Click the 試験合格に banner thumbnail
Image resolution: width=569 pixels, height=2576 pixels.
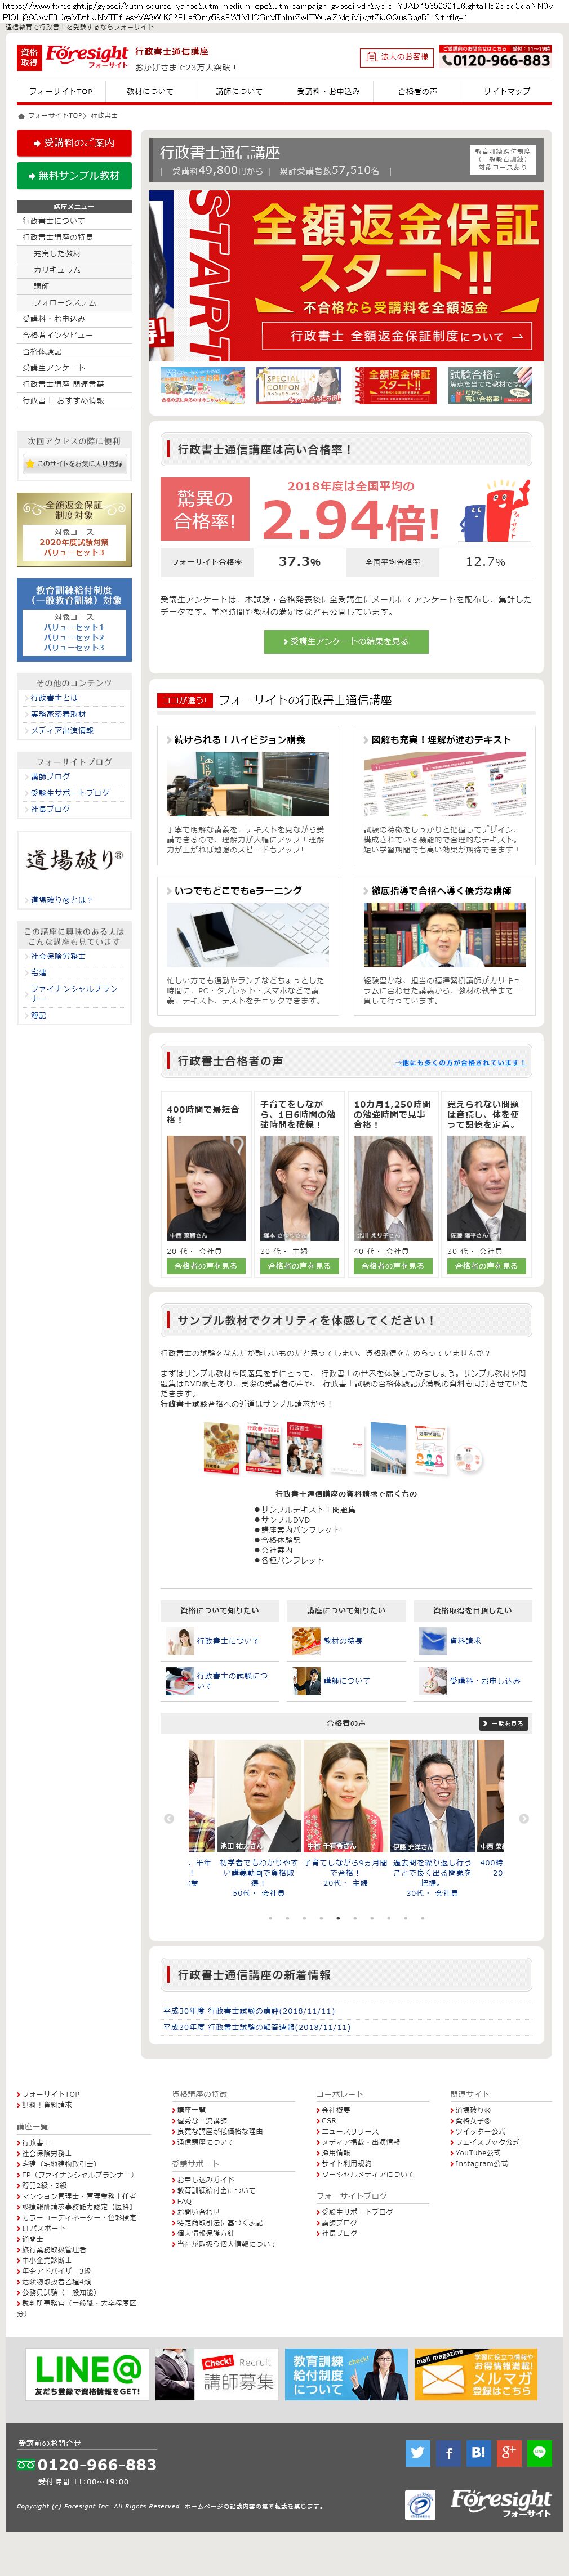click(x=490, y=386)
